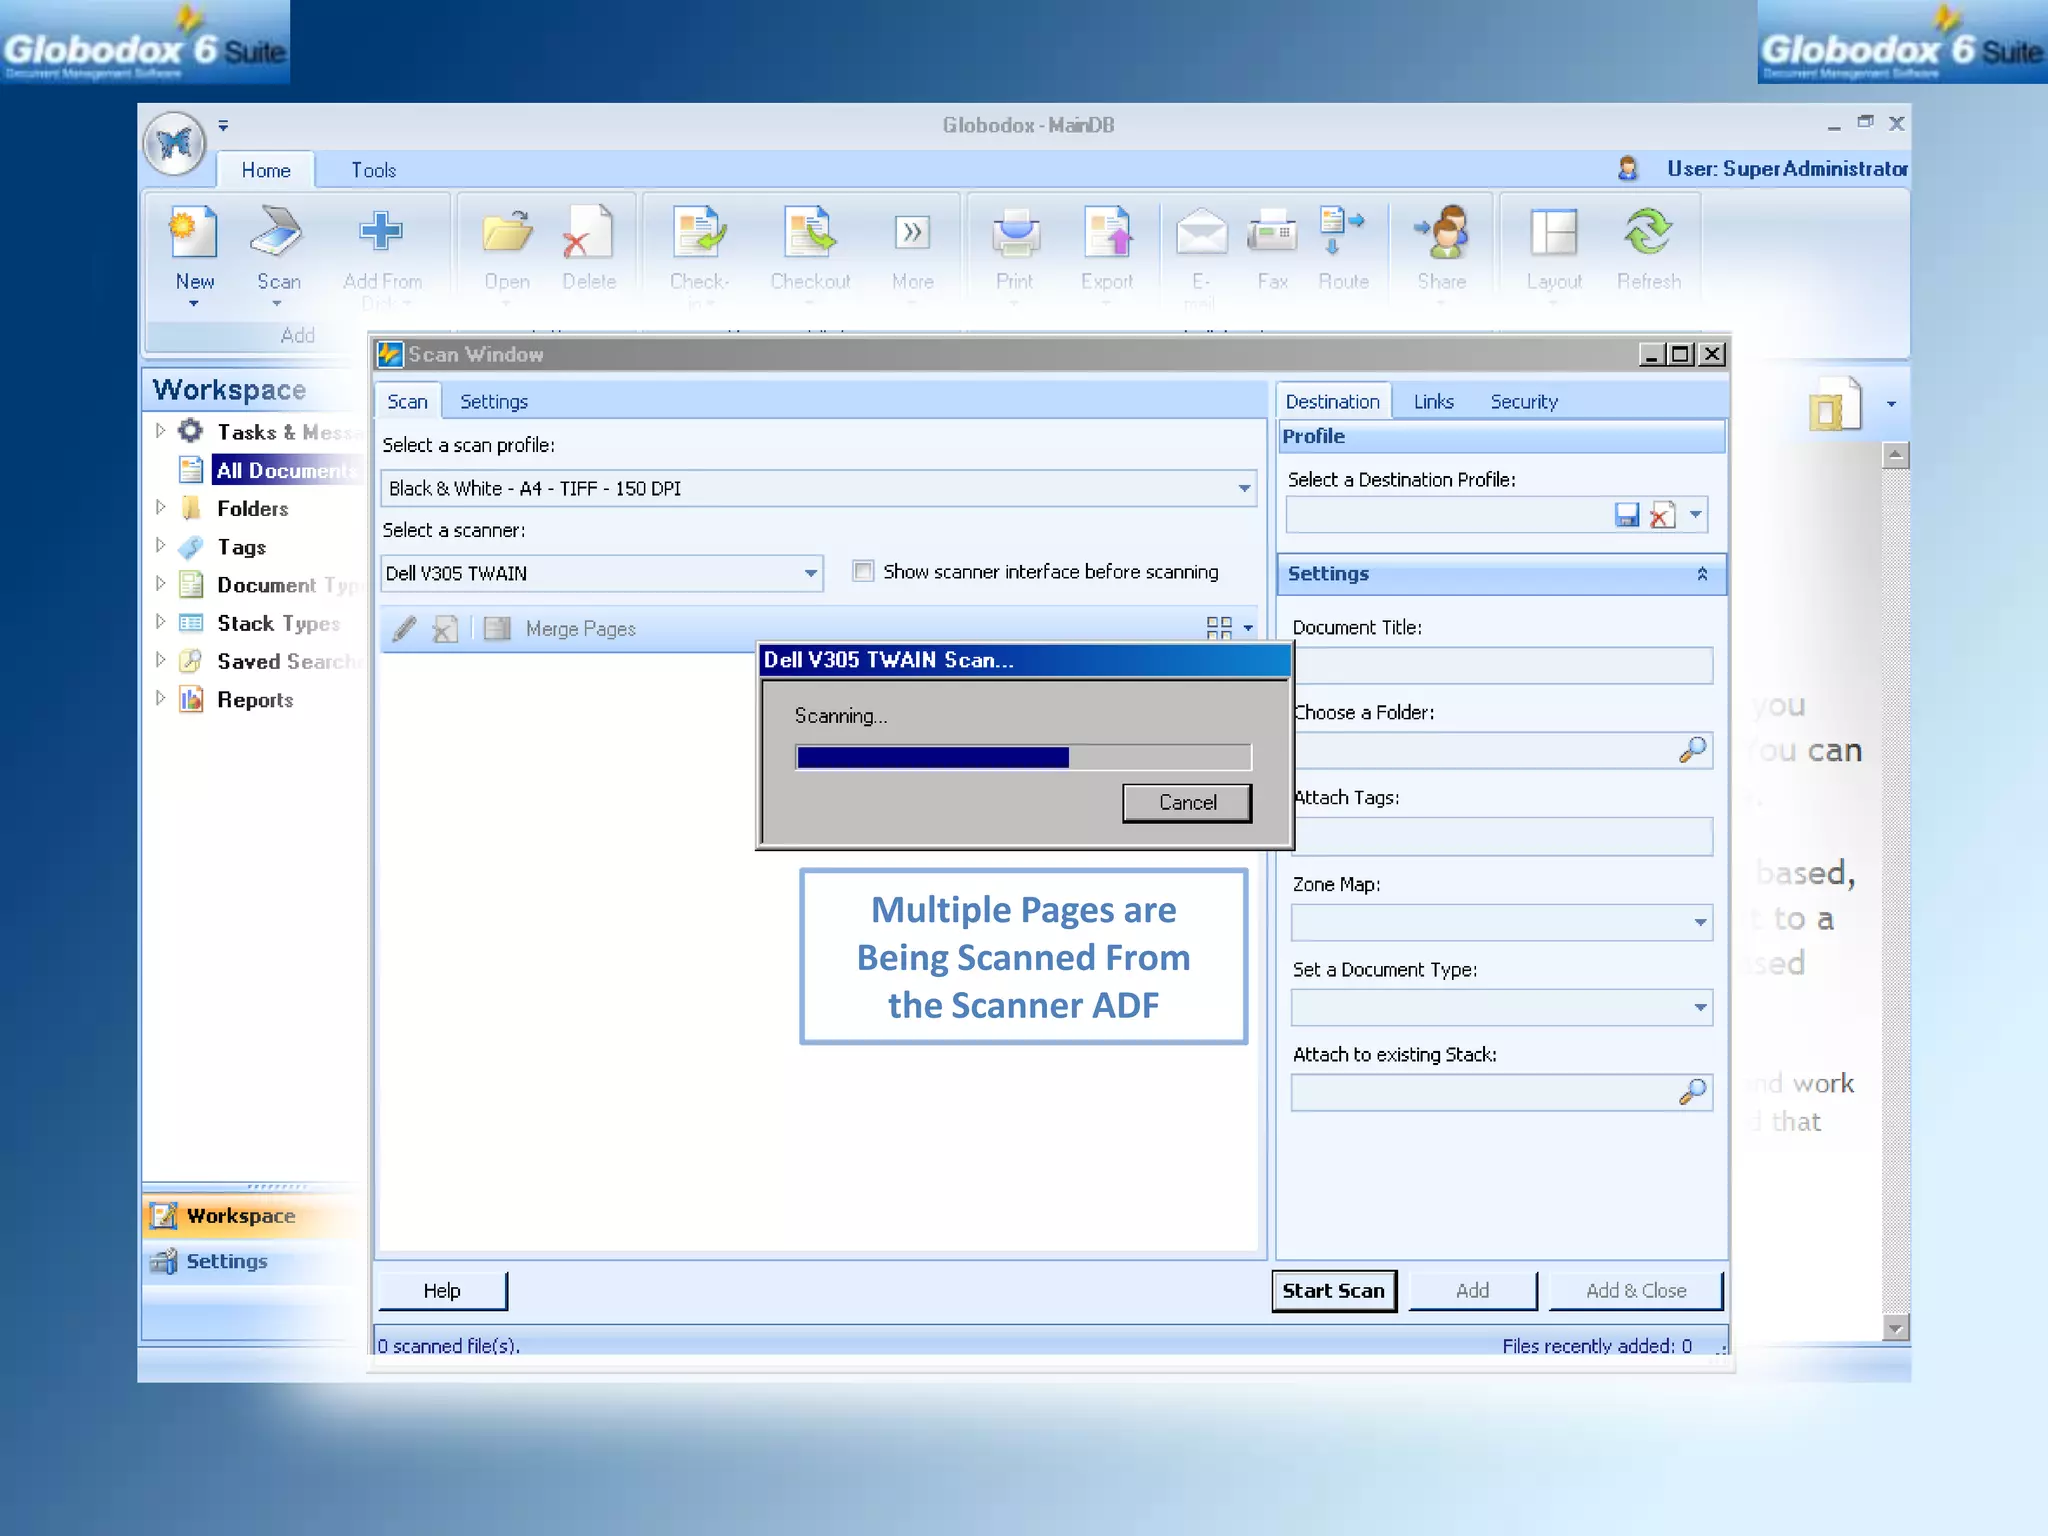Click the Help button
This screenshot has height=1536, width=2048.
[x=442, y=1291]
